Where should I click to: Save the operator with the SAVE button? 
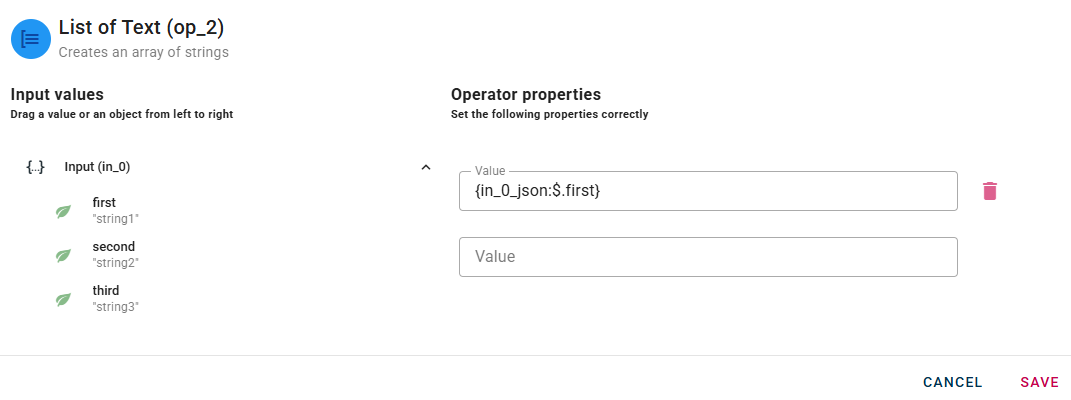click(1039, 382)
